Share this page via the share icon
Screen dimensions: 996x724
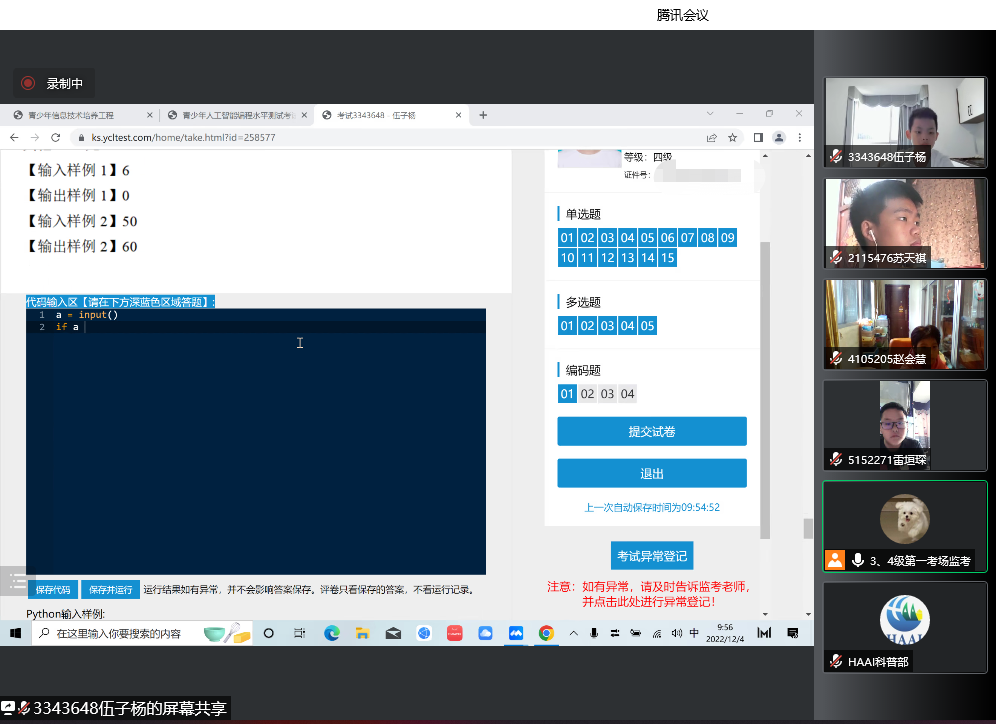tap(711, 137)
